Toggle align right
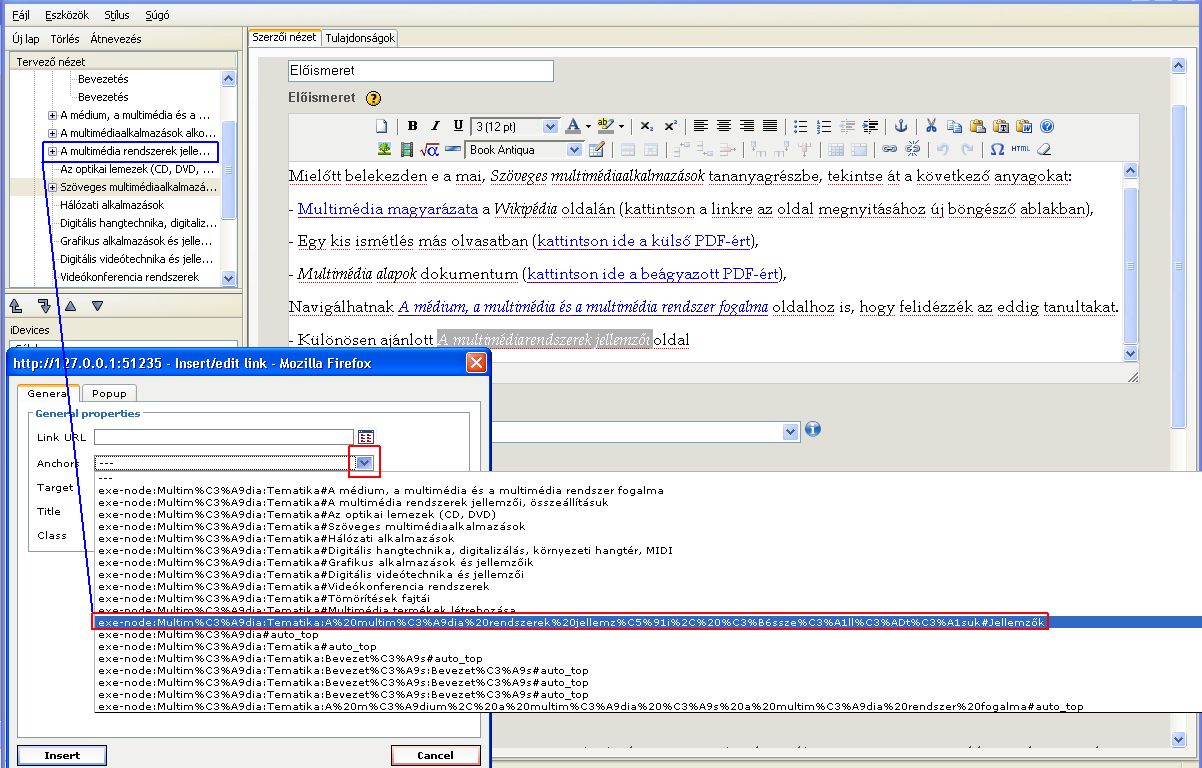1202x768 pixels. pos(747,127)
